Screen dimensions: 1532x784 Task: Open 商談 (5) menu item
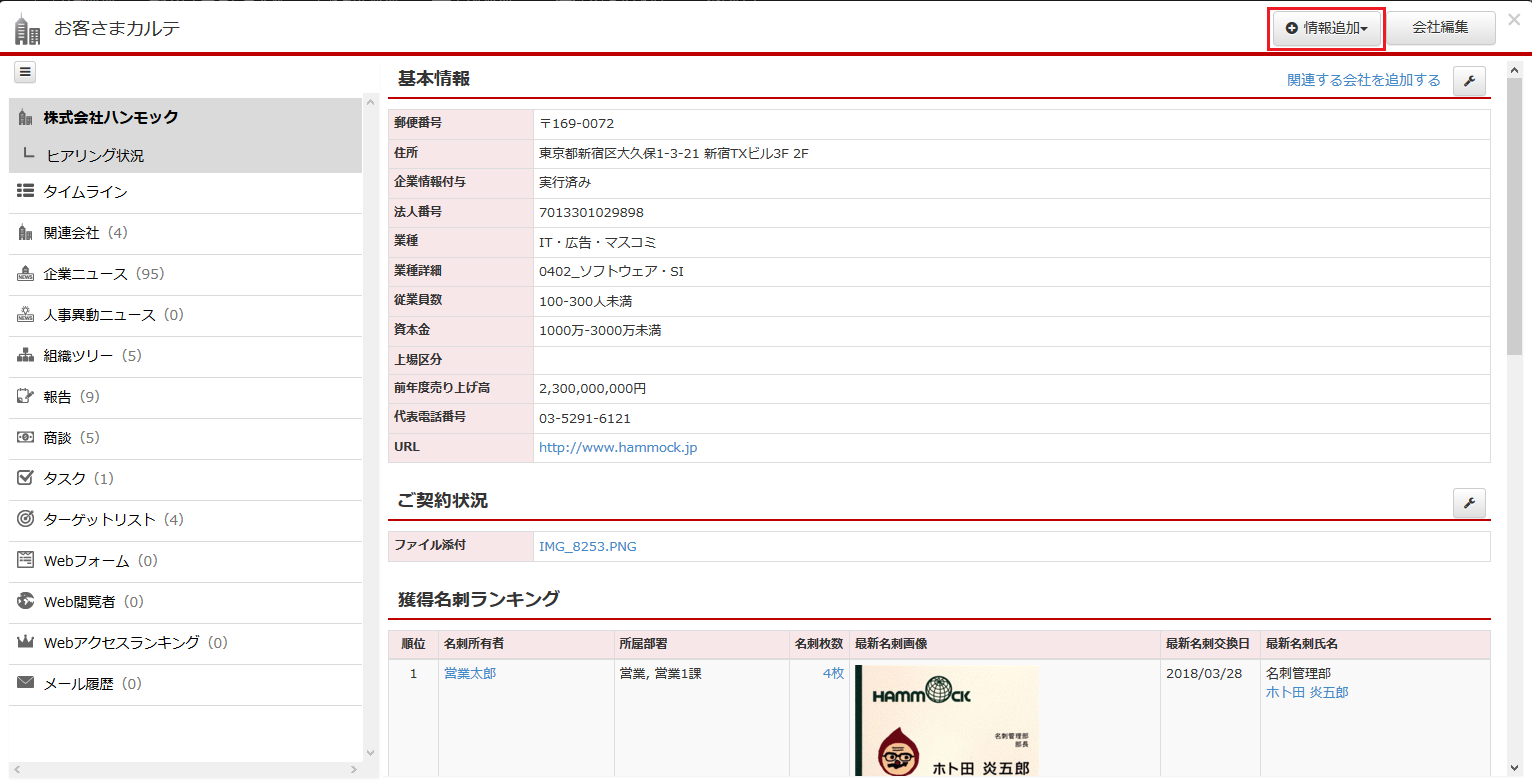click(x=72, y=438)
